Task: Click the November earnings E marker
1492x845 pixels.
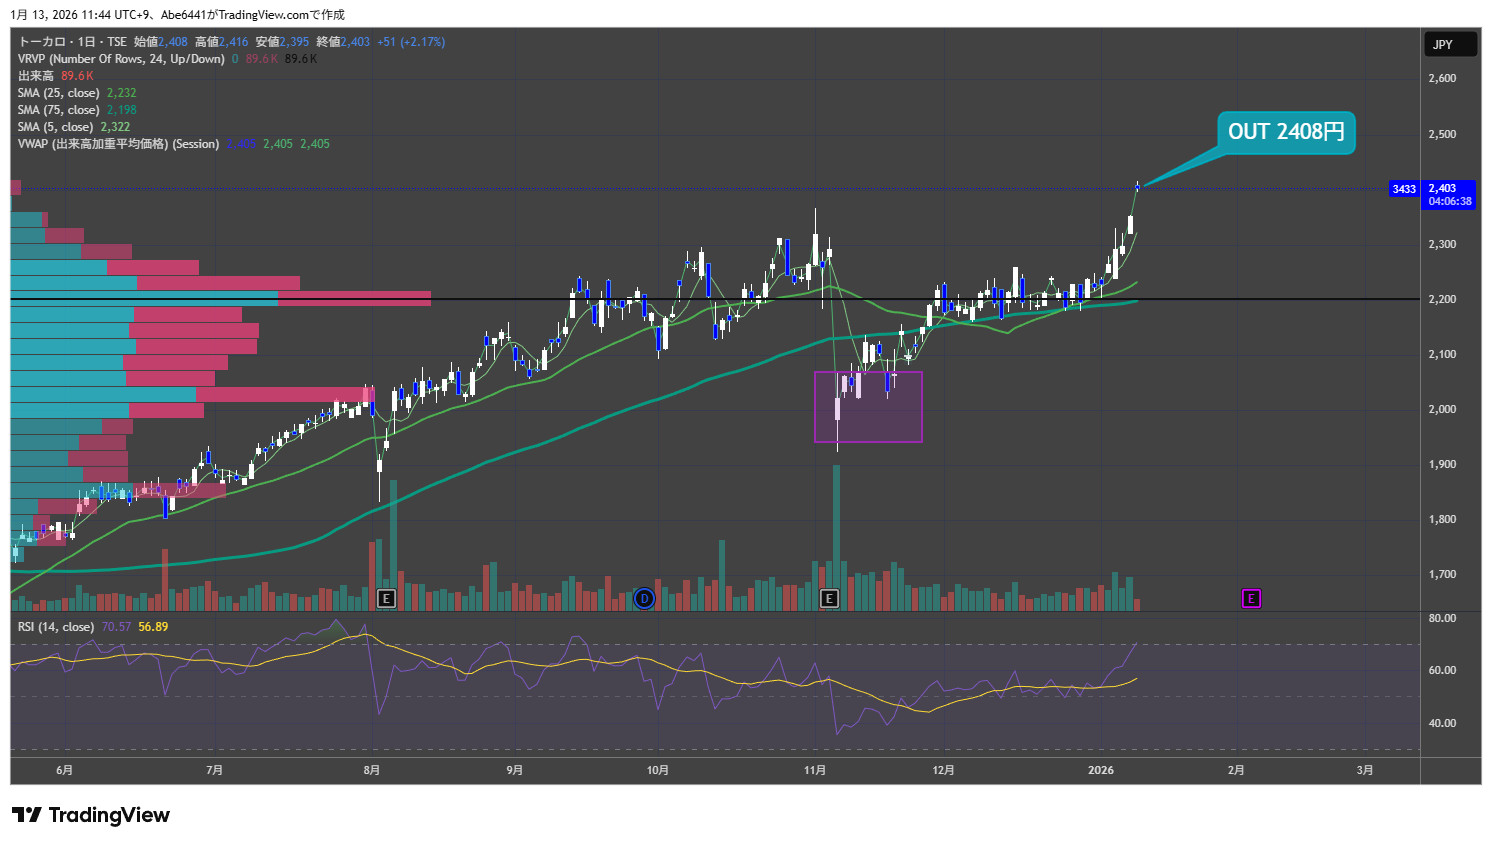Action: tap(829, 599)
